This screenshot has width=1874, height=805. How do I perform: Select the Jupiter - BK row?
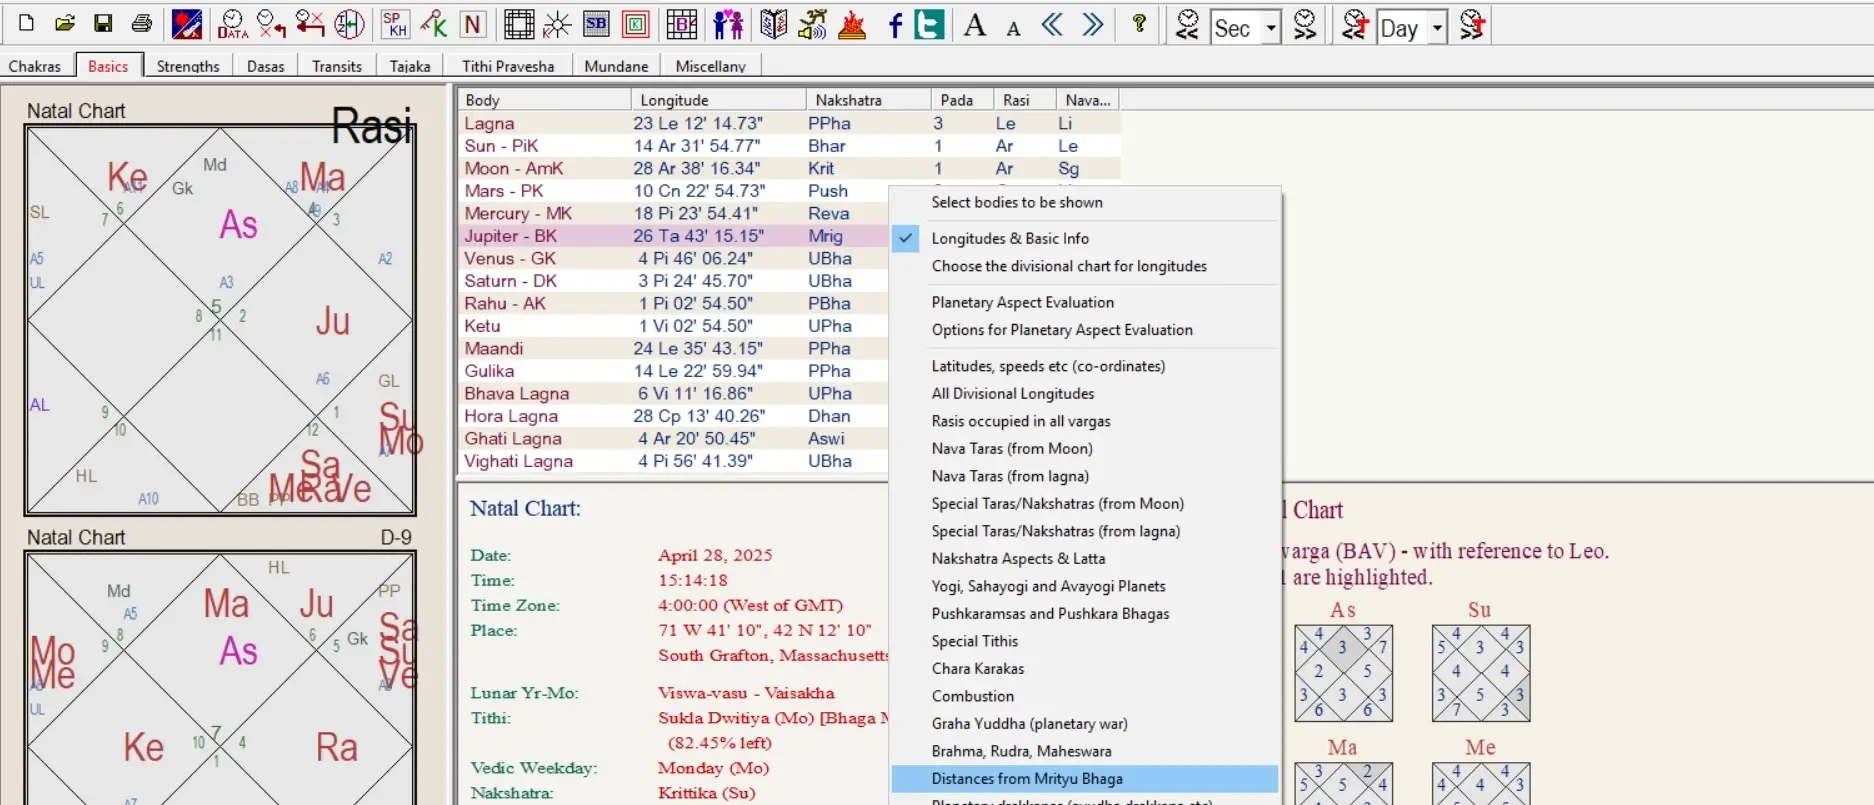(x=510, y=236)
